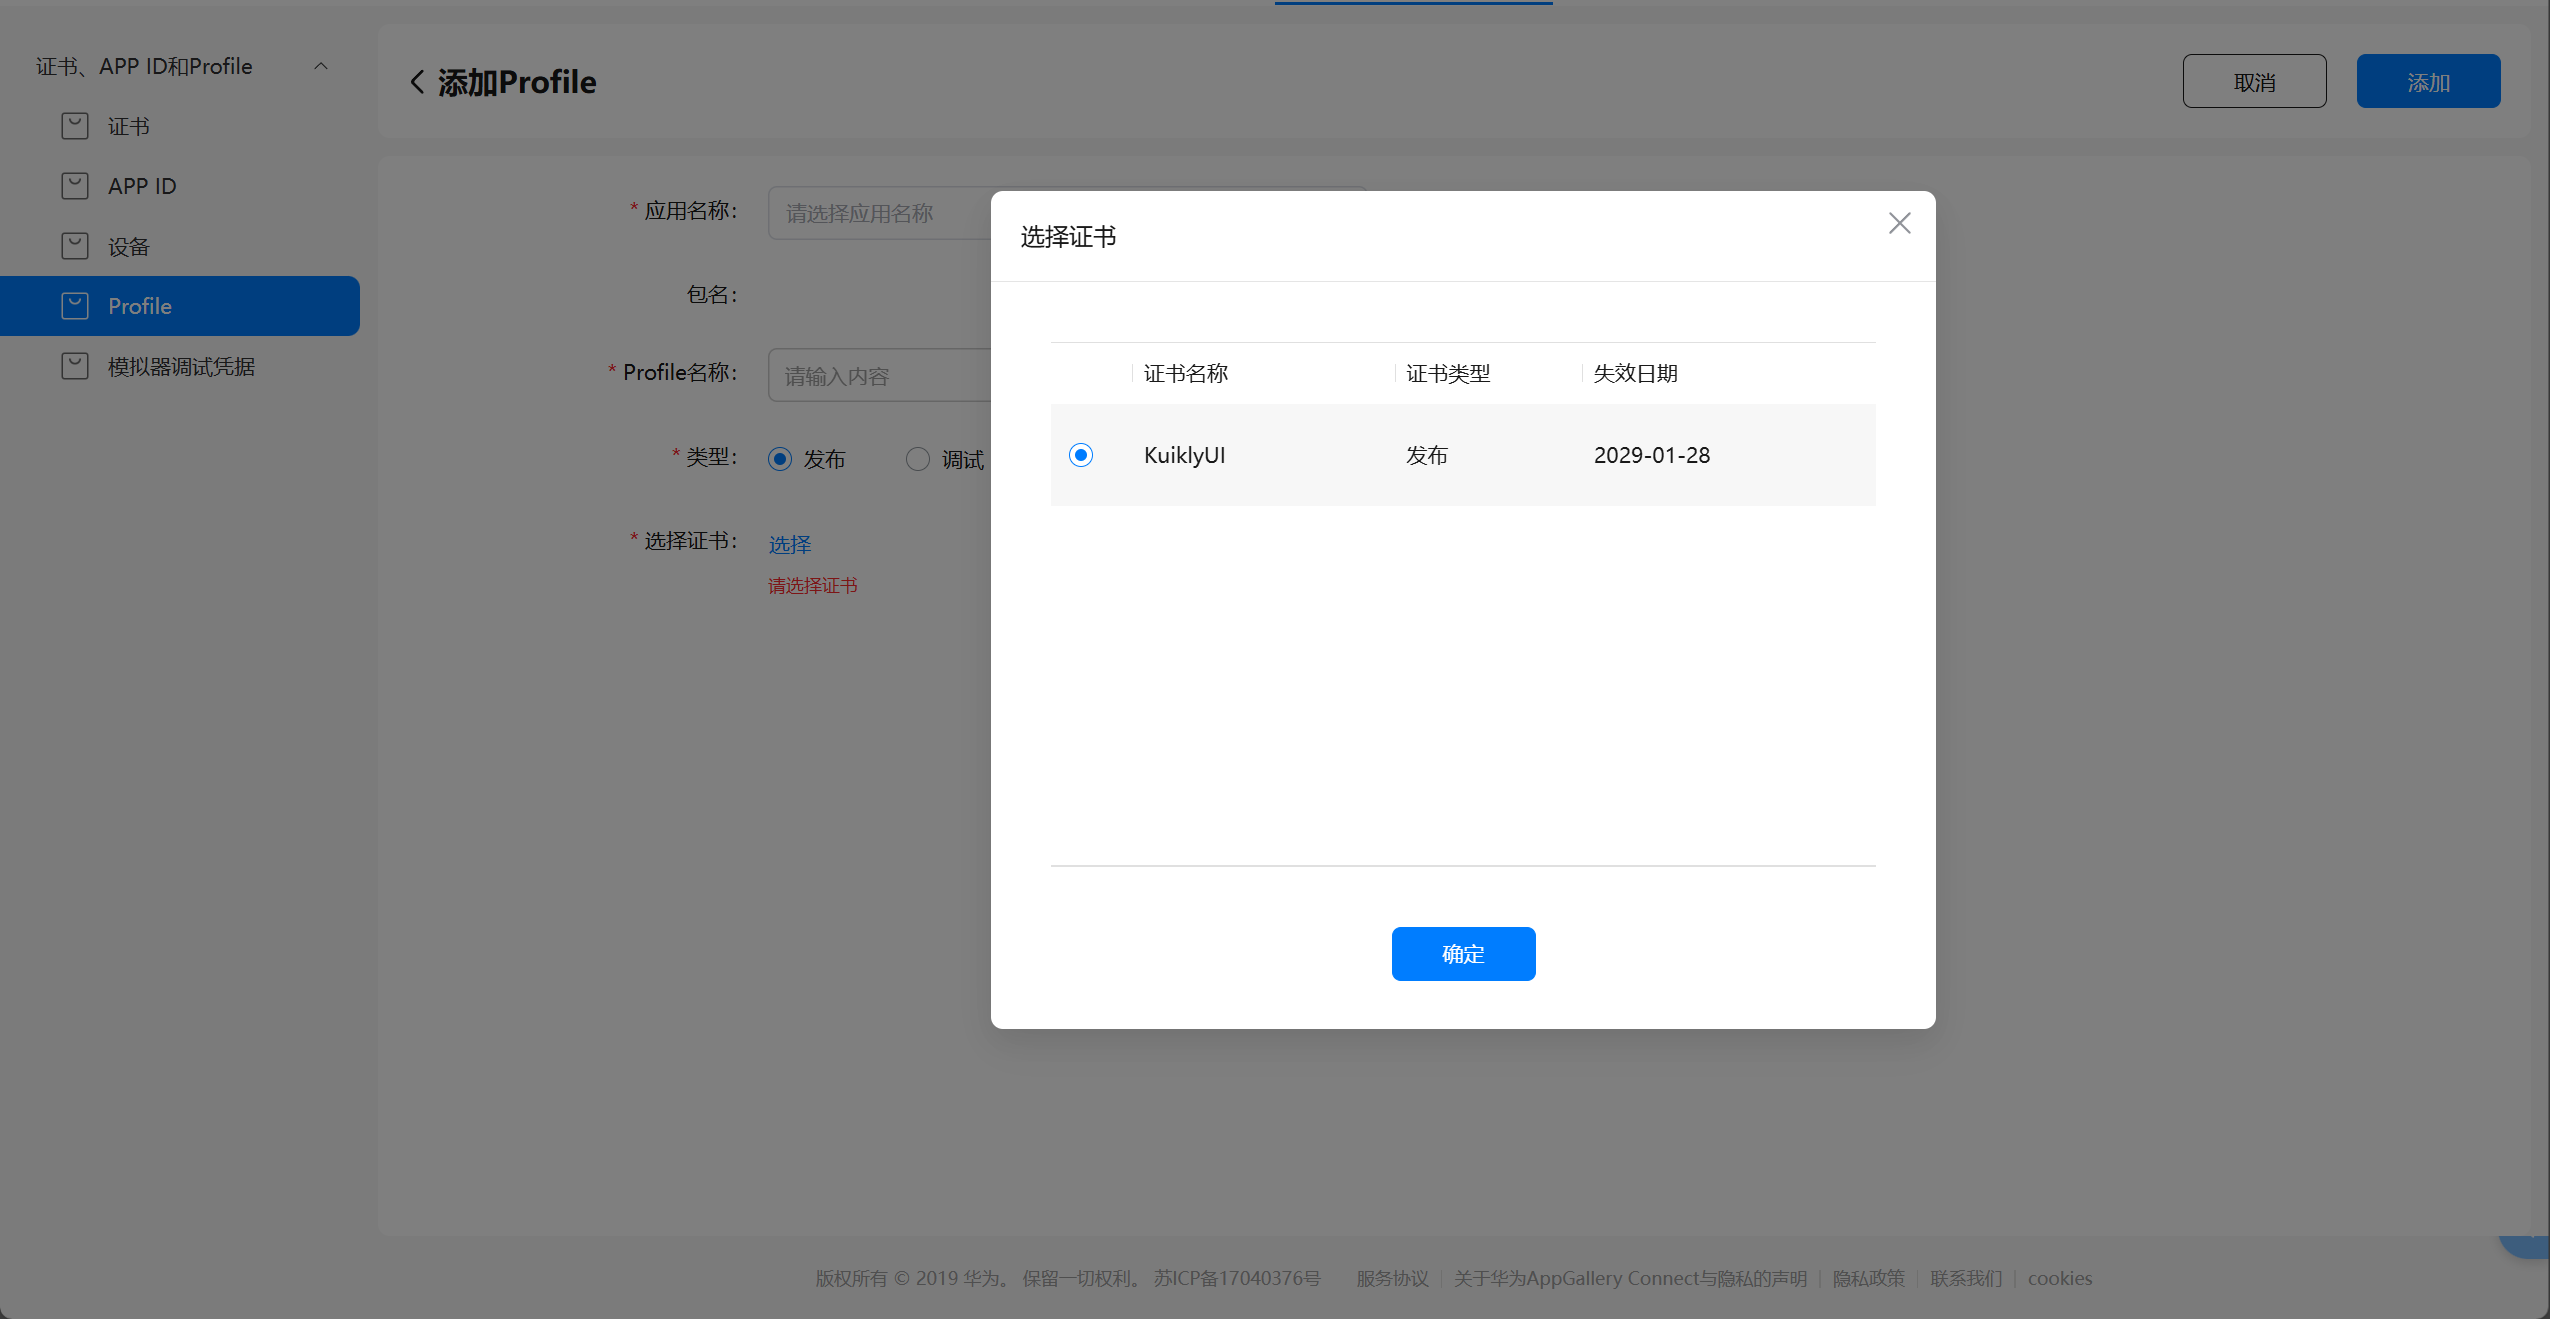The width and height of the screenshot is (2550, 1319).
Task: Click the APP ID sidebar icon
Action: coord(75,186)
